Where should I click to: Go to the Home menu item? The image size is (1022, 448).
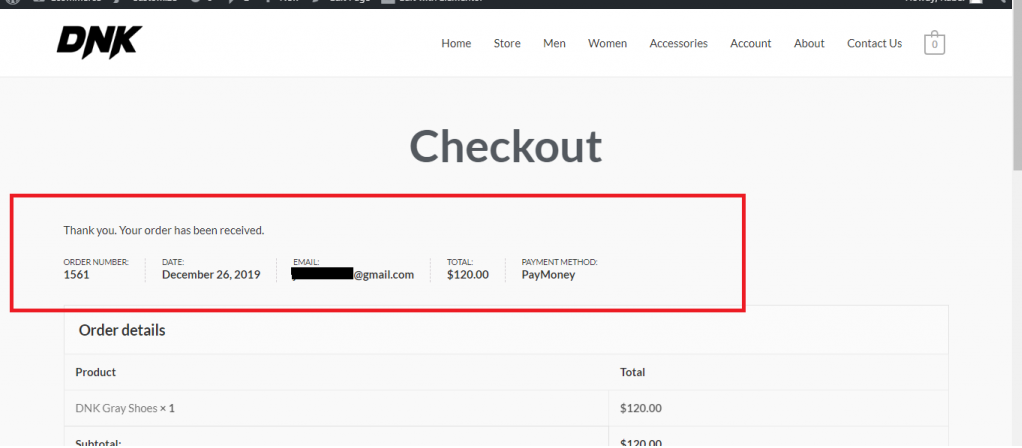[x=456, y=43]
